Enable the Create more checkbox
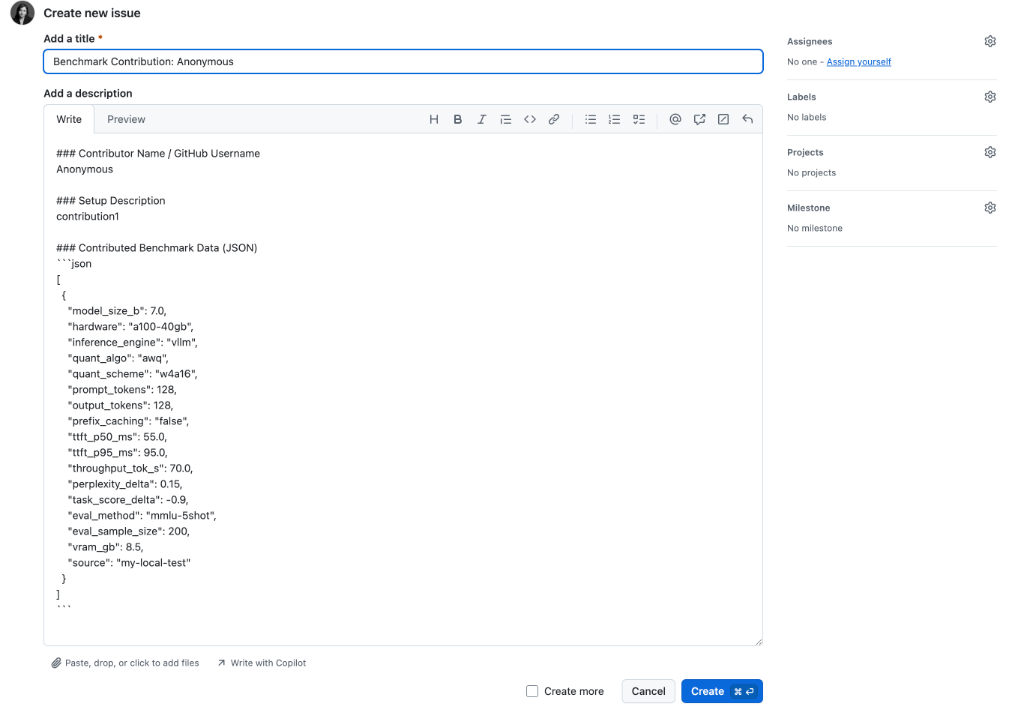This screenshot has width=1024, height=713. click(532, 691)
